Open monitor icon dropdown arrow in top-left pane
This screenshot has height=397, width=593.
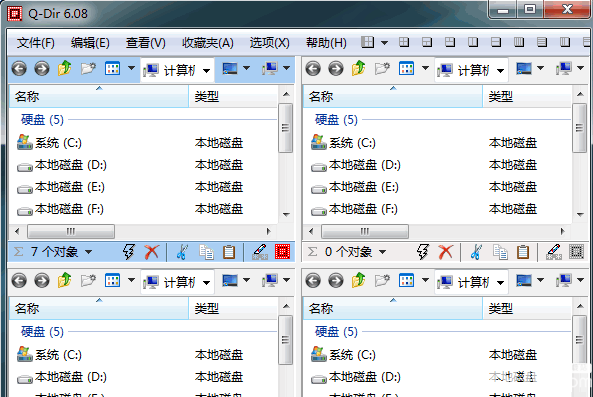[x=246, y=68]
